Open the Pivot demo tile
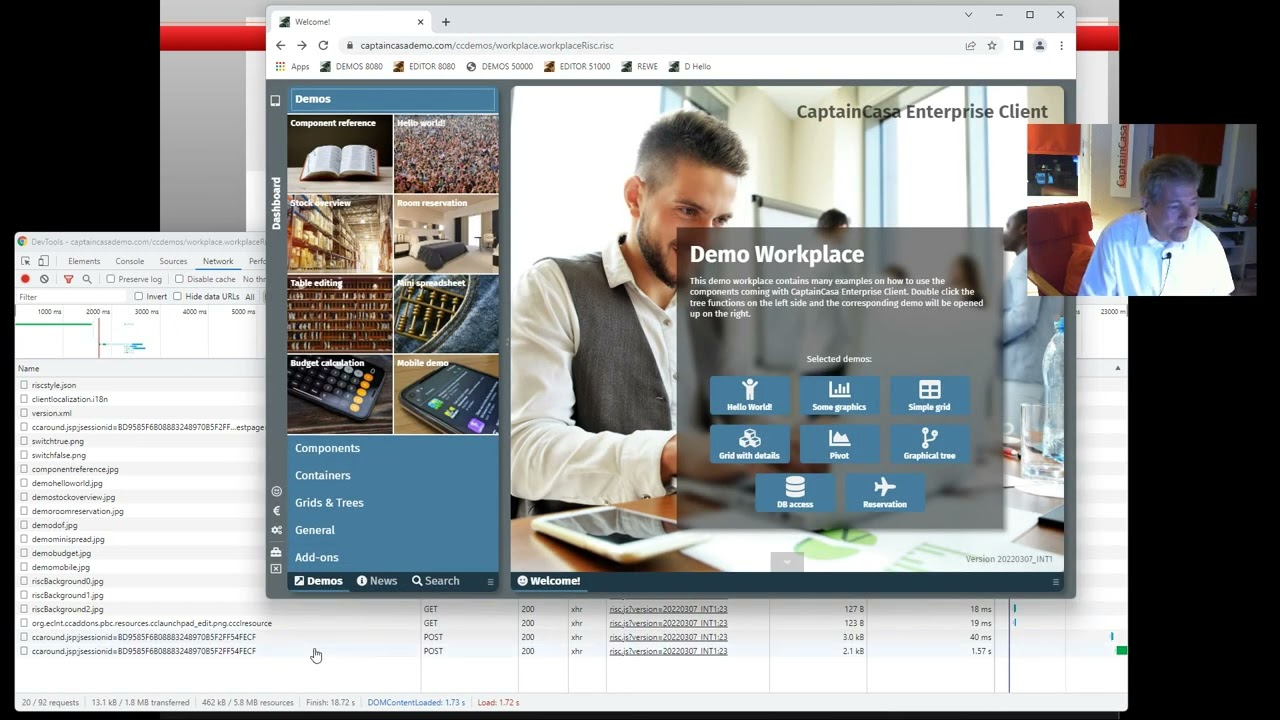The width and height of the screenshot is (1280, 720). [839, 444]
